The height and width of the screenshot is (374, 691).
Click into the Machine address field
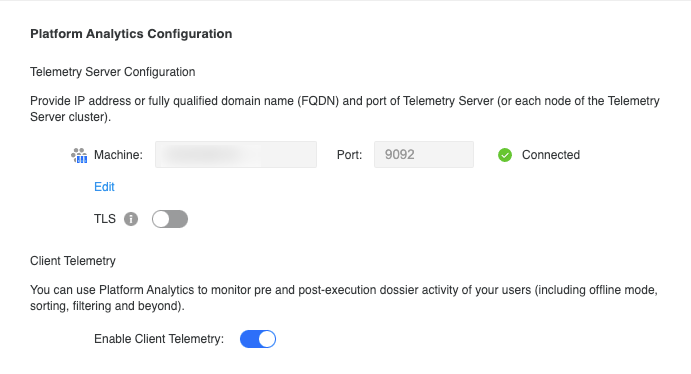tap(236, 155)
